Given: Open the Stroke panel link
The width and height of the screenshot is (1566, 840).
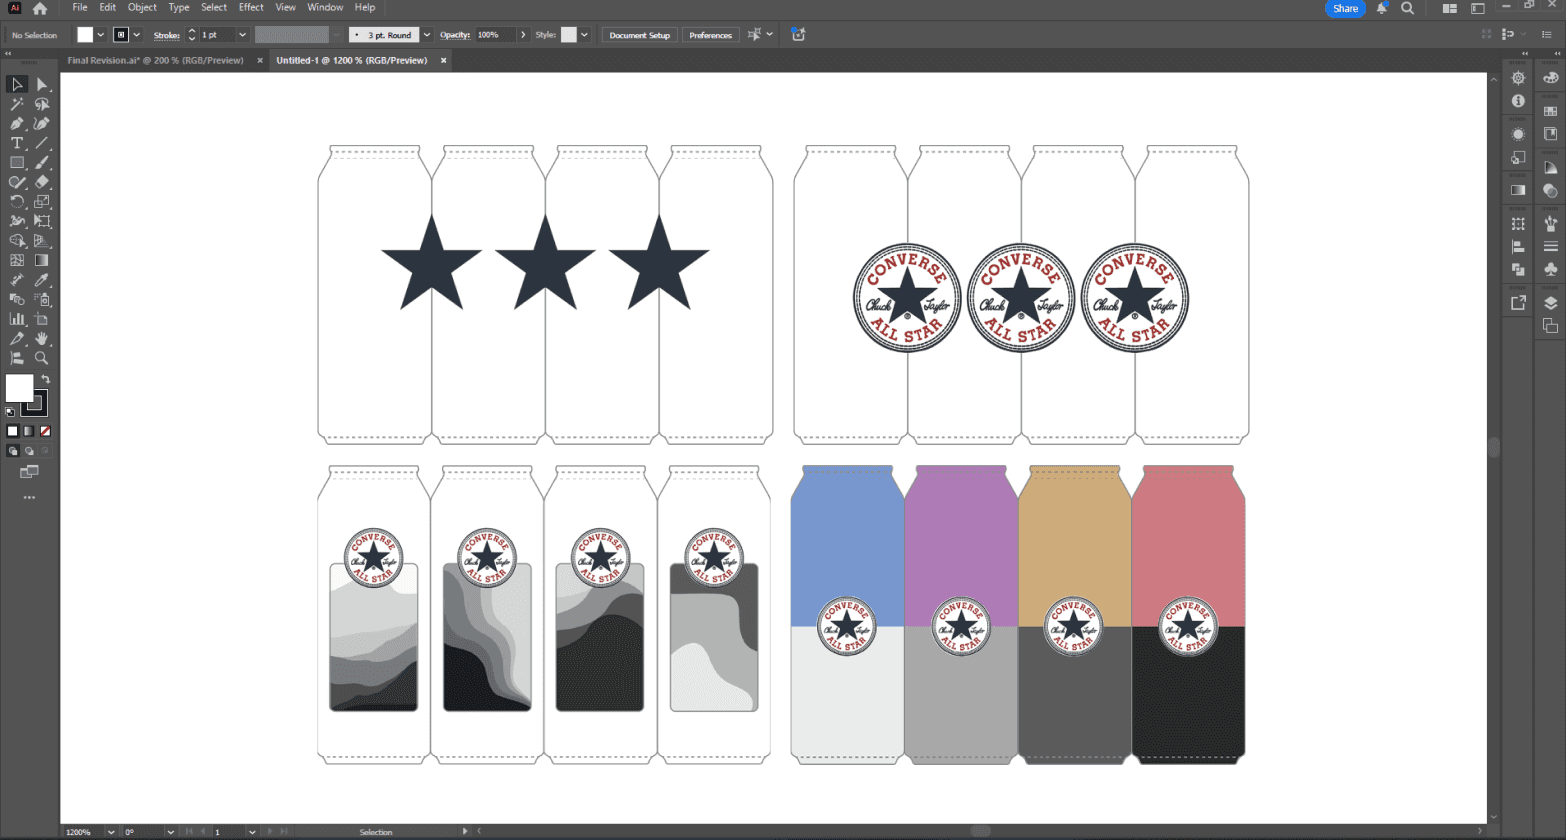Looking at the screenshot, I should [166, 35].
